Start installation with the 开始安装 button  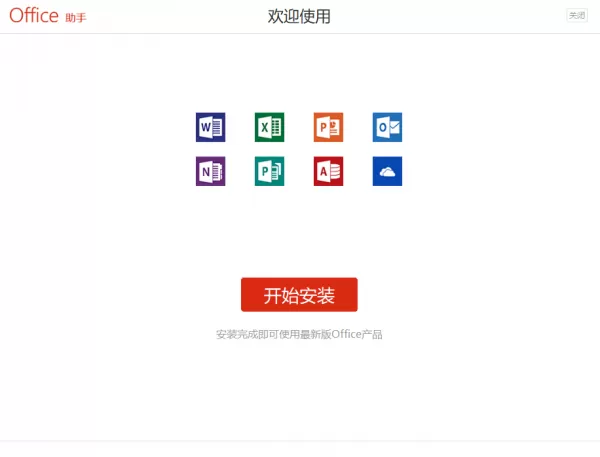[x=299, y=295]
